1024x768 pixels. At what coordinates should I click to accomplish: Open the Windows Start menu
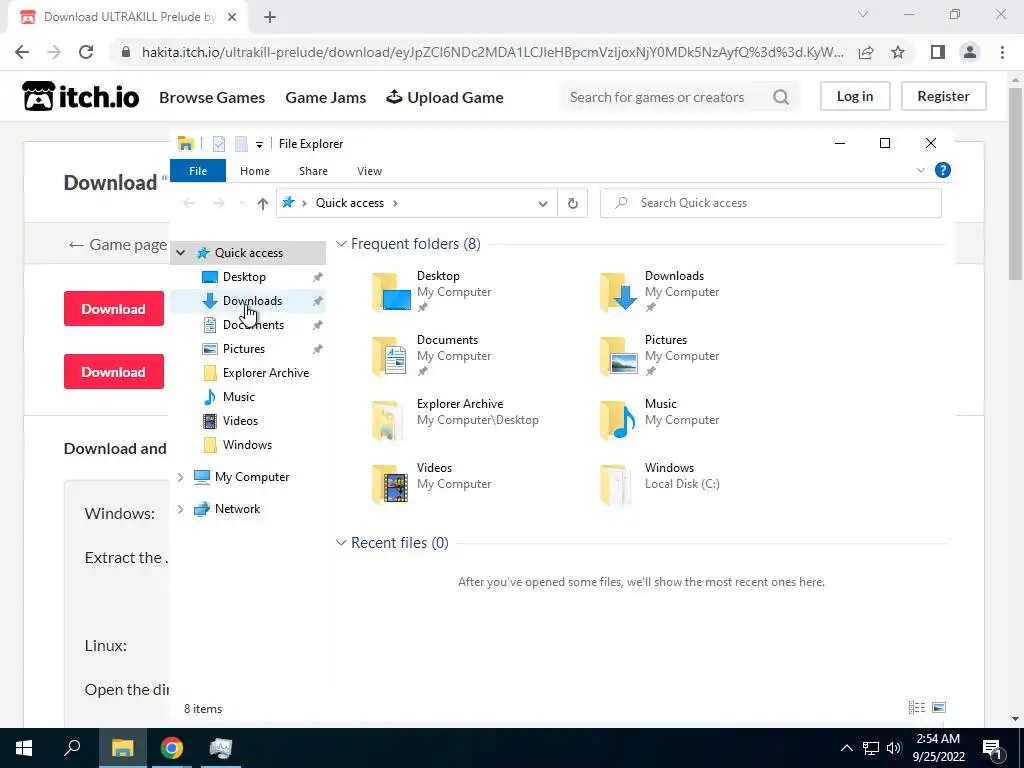click(x=24, y=748)
